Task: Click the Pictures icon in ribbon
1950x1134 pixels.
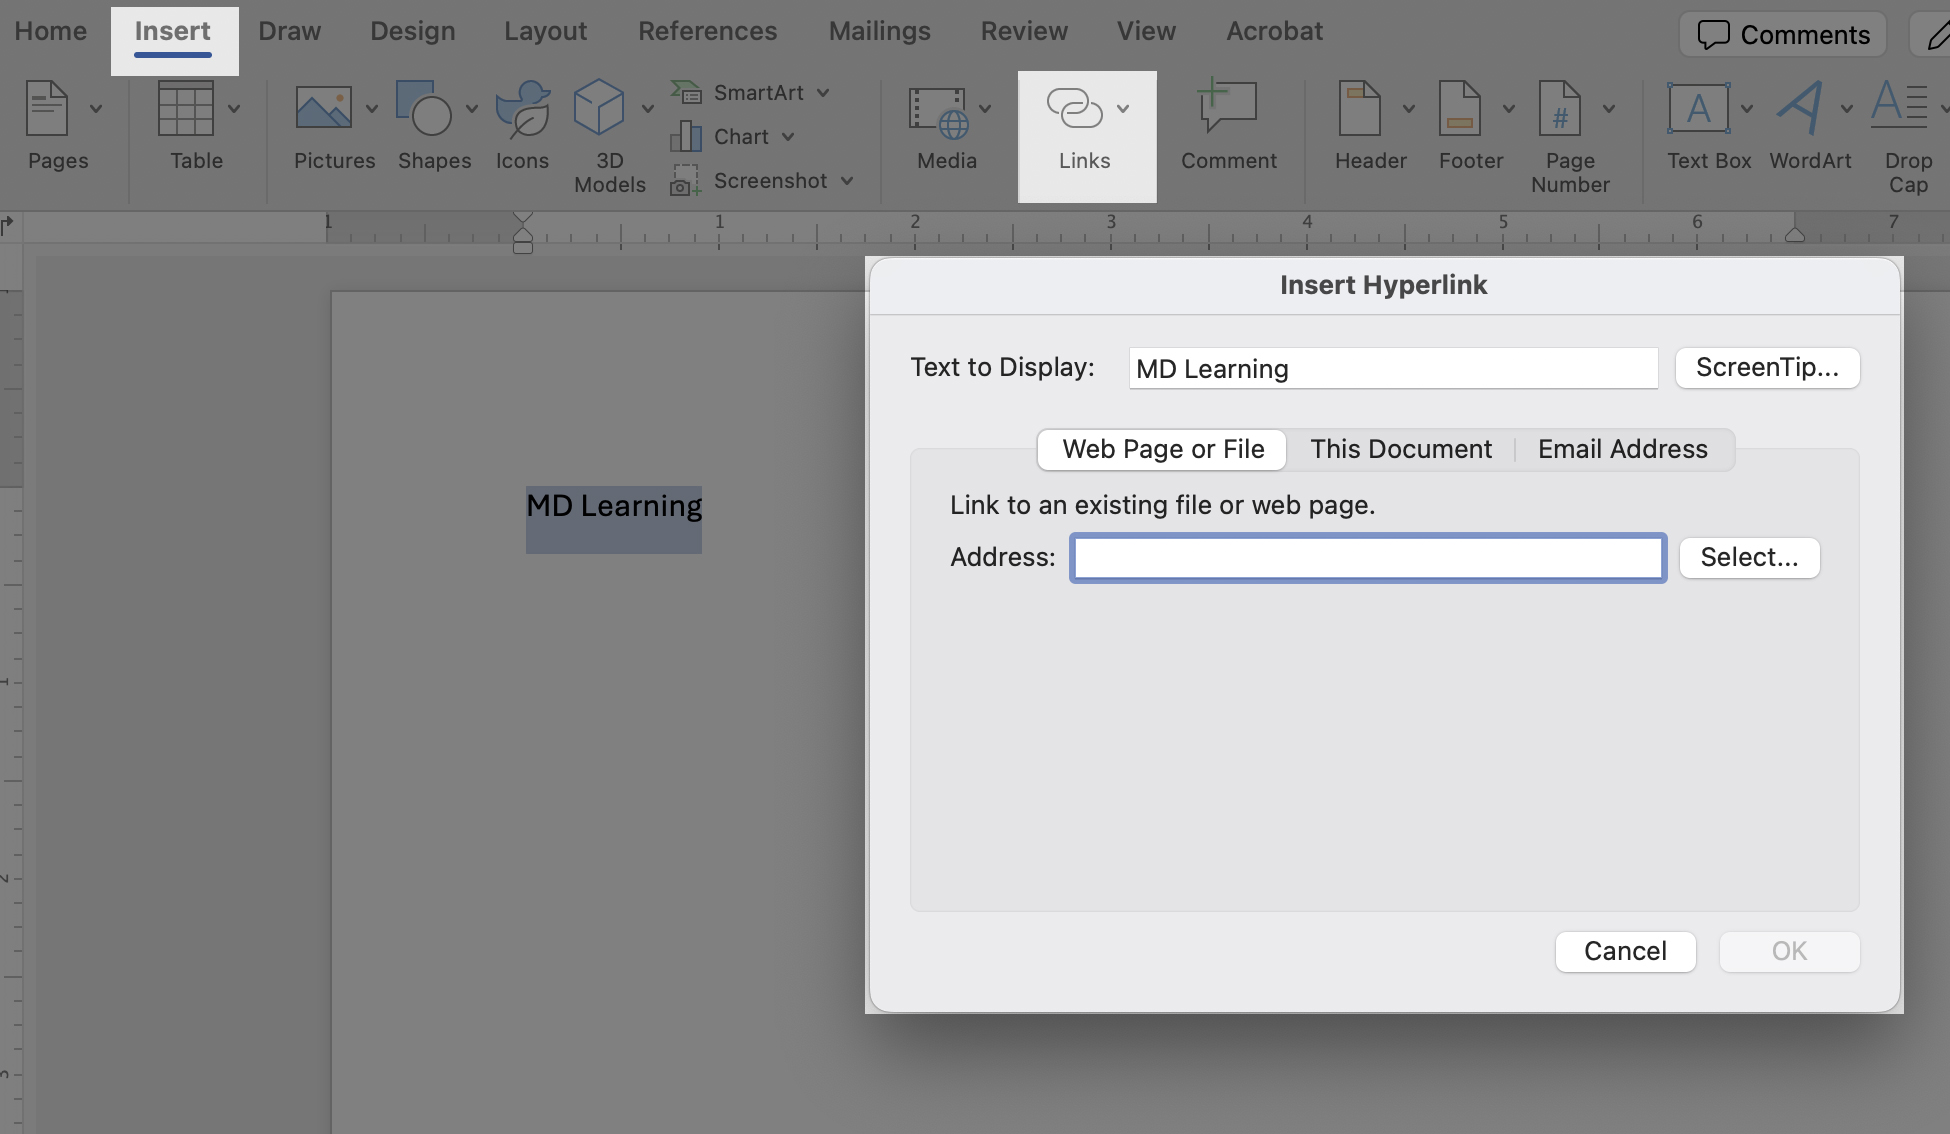Action: pyautogui.click(x=323, y=108)
